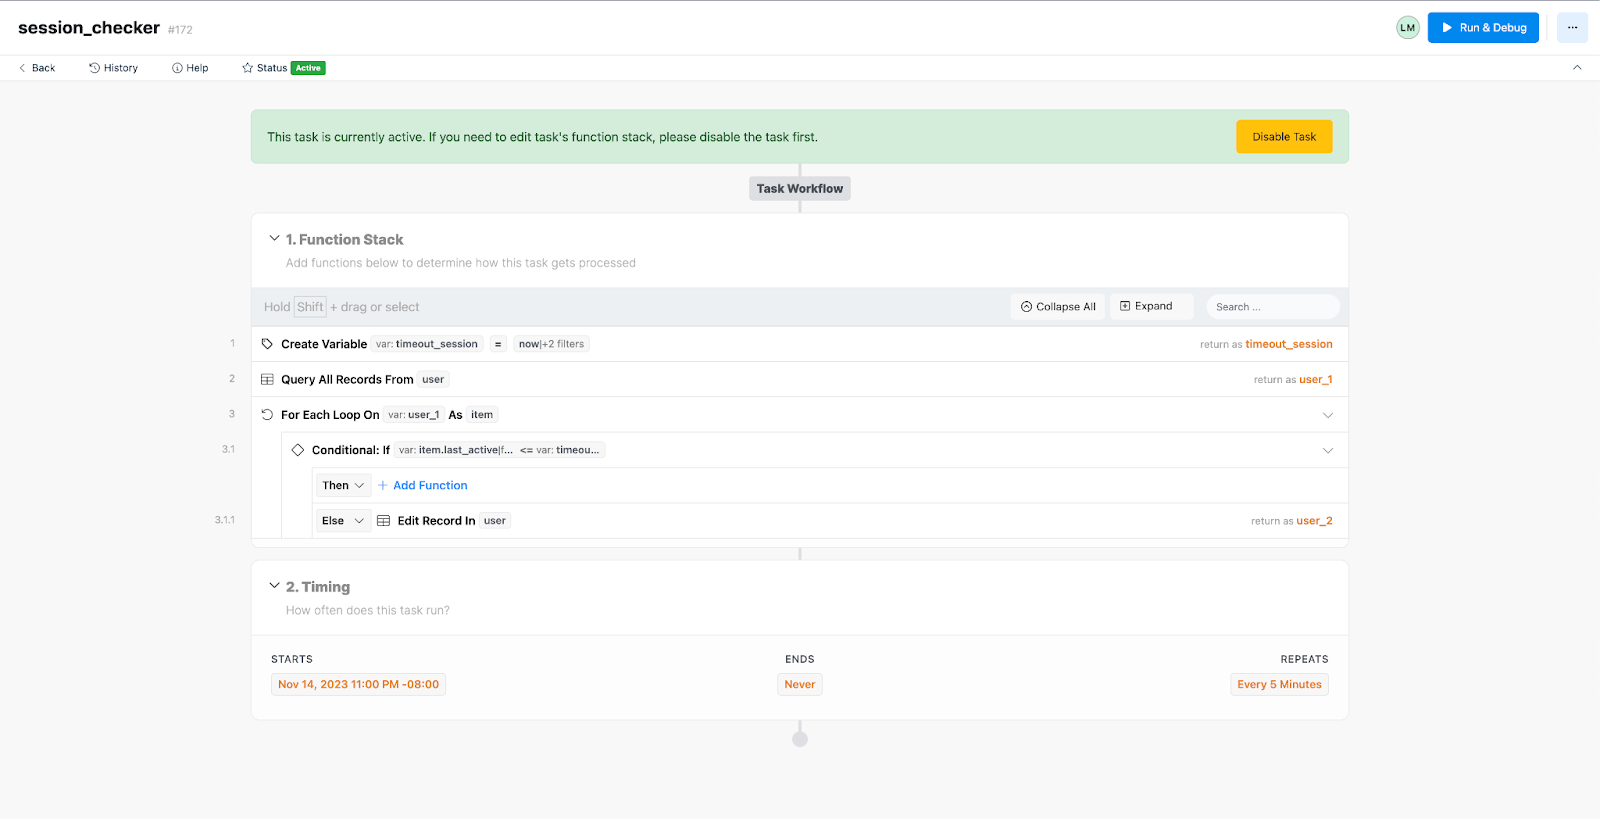Collapse the Timing section
Viewport: 1600px width, 820px height.
click(274, 586)
